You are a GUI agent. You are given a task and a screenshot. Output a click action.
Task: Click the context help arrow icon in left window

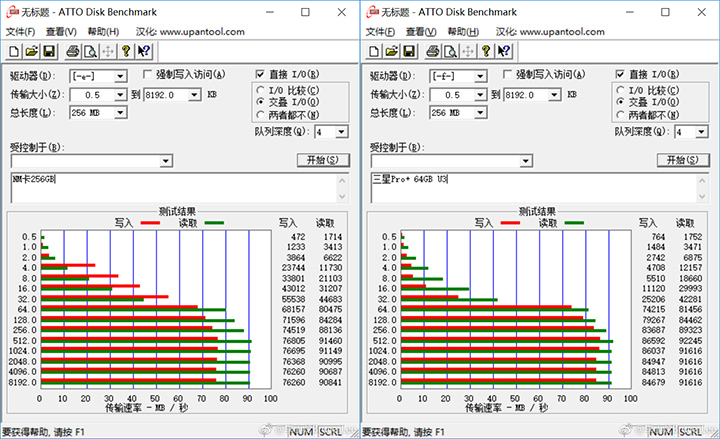144,51
